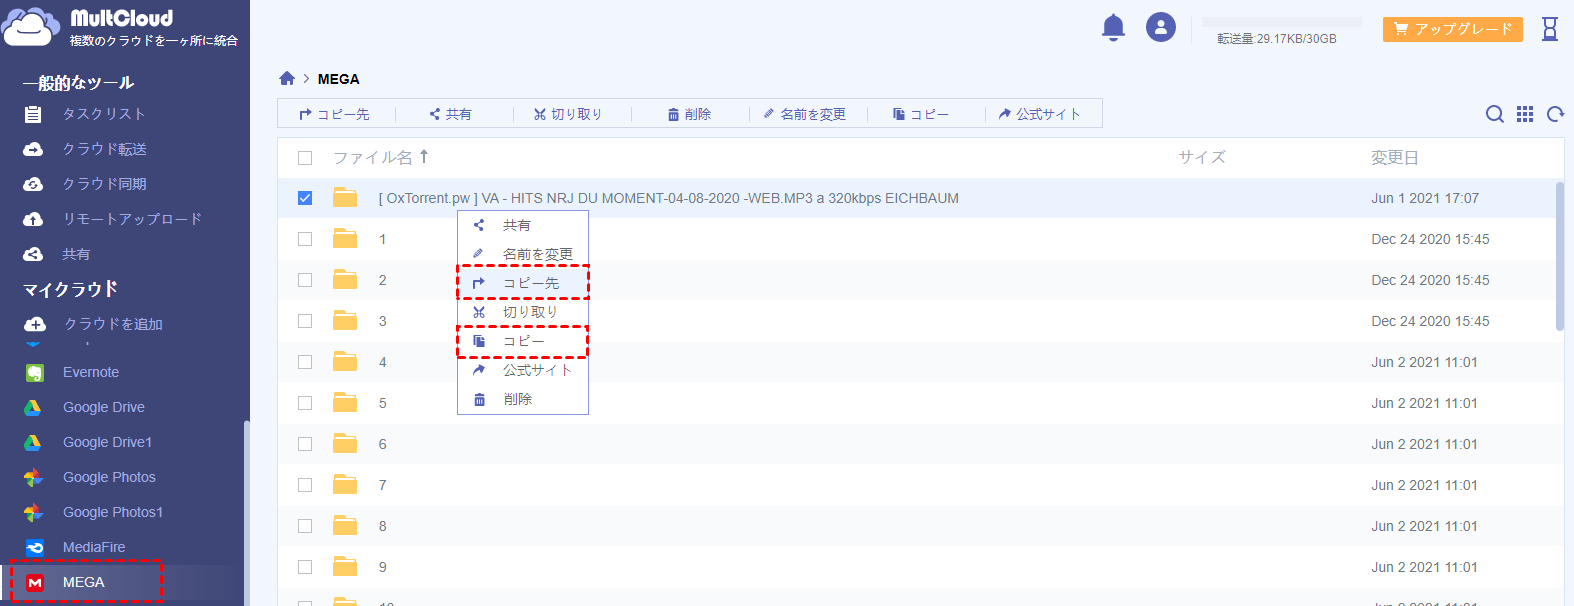Open リモートアップロード in sidebar
Viewport: 1574px width, 606px height.
(x=132, y=219)
